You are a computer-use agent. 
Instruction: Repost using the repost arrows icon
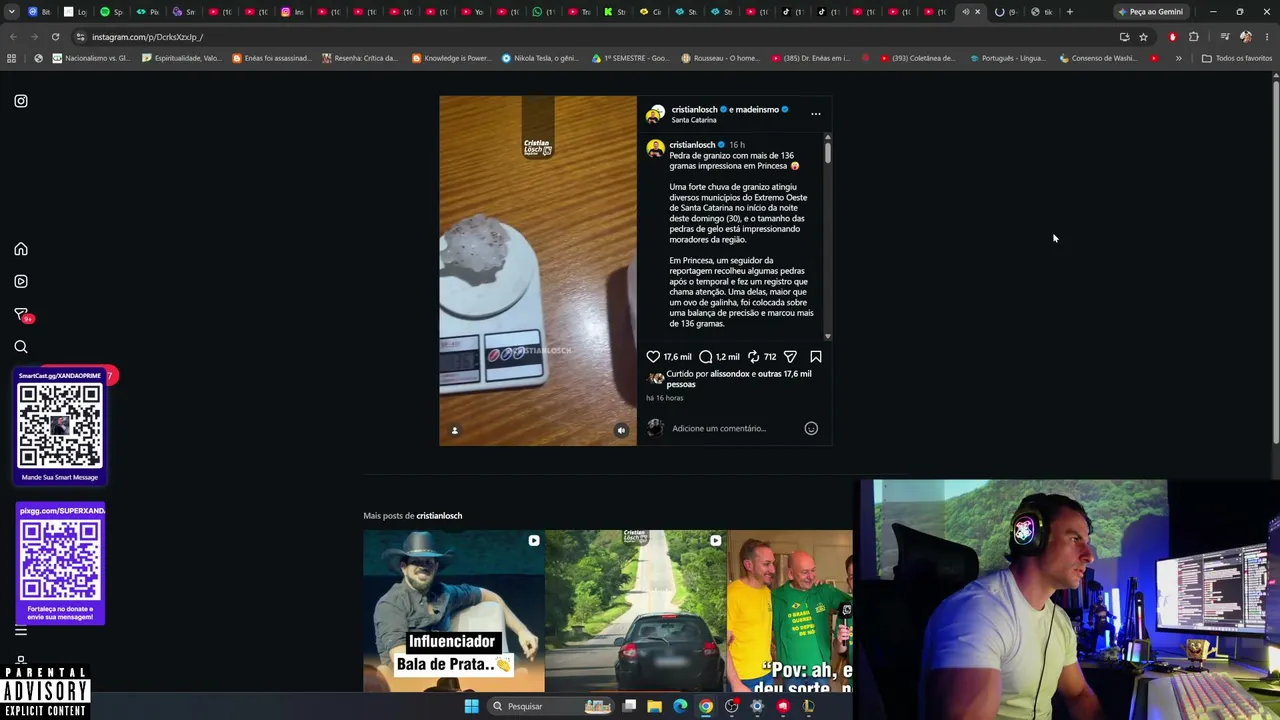[x=754, y=356]
